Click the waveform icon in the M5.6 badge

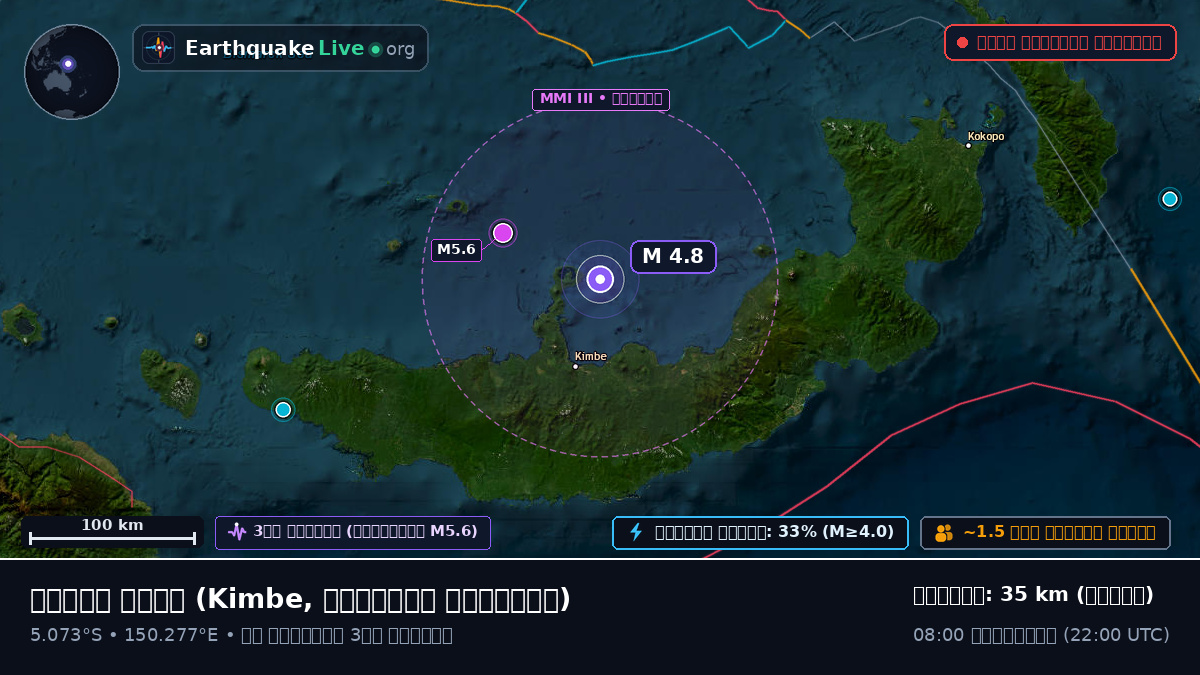(236, 532)
